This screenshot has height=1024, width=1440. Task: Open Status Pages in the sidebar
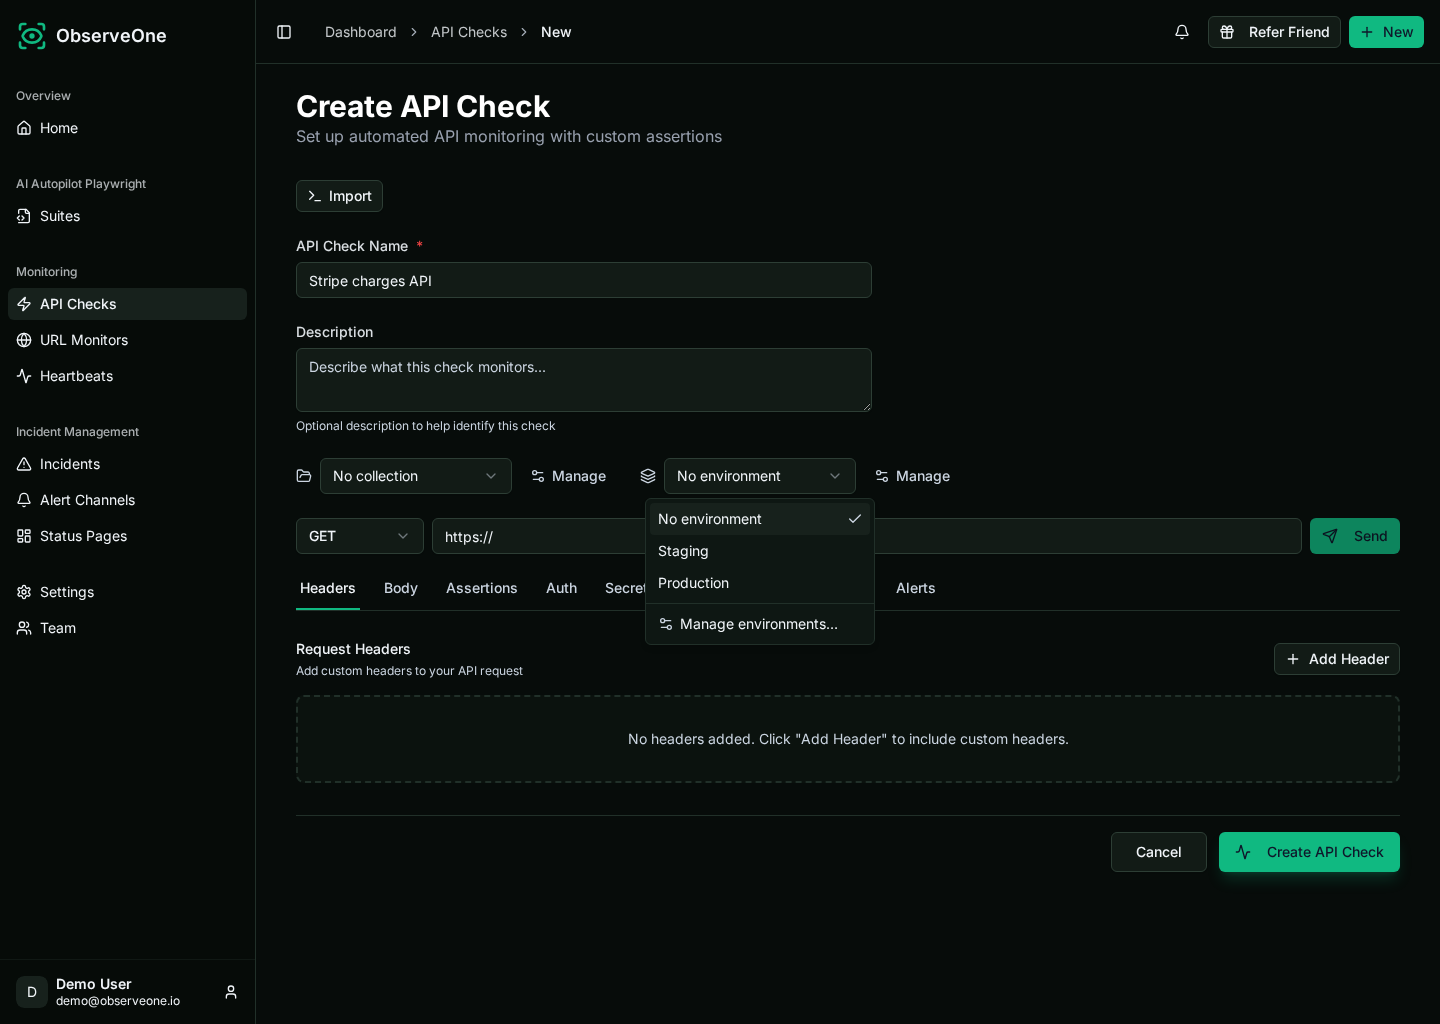point(127,536)
